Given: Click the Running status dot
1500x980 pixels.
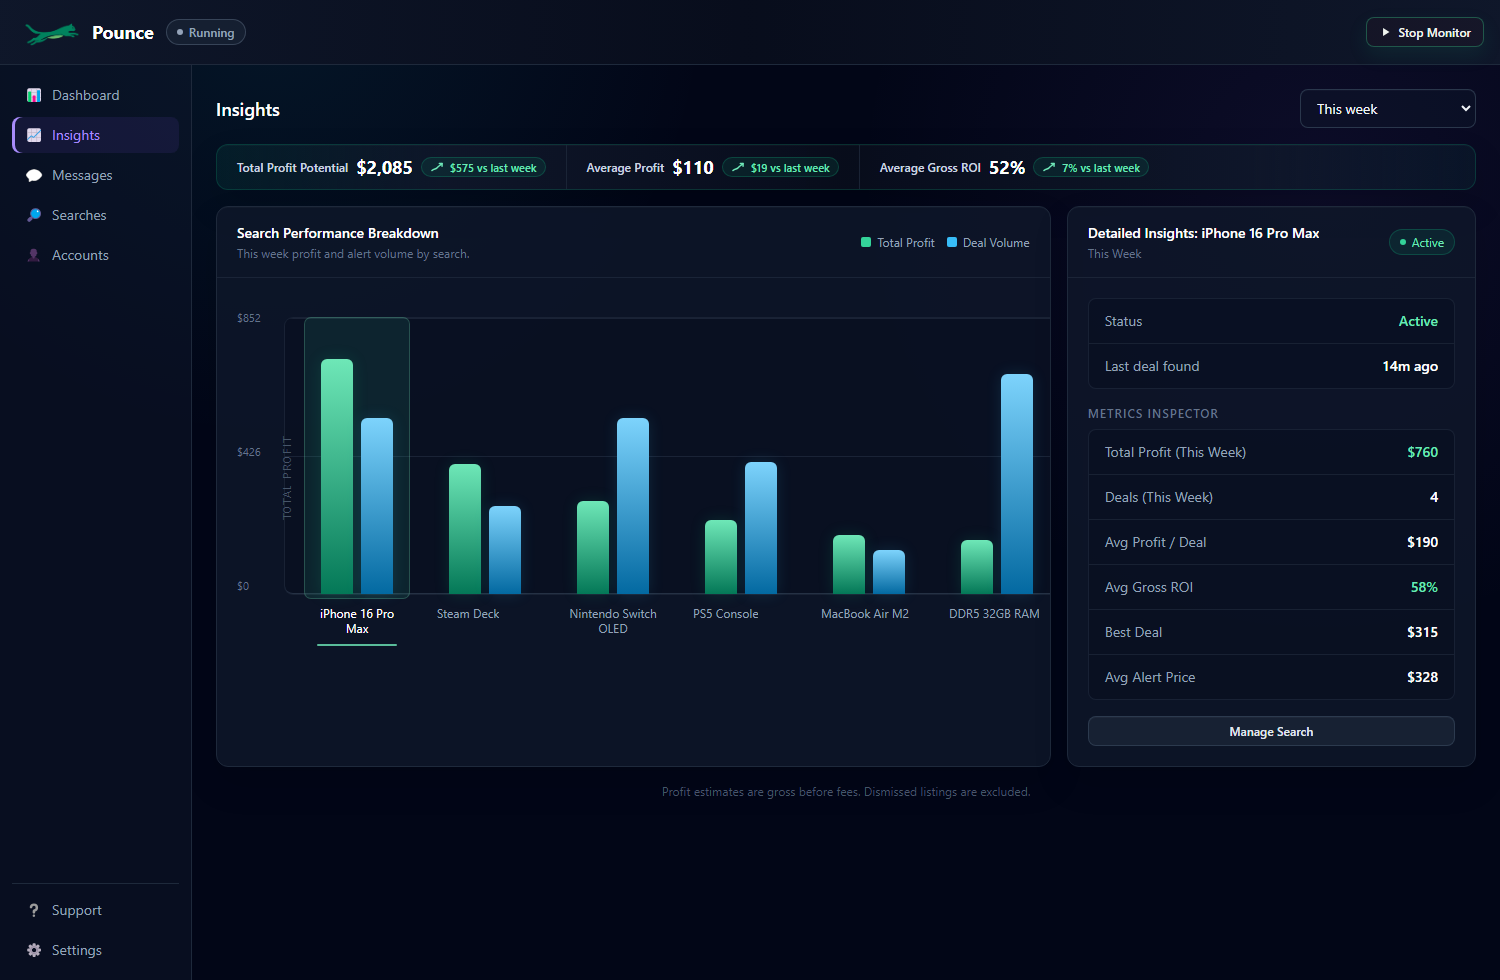Looking at the screenshot, I should (180, 33).
